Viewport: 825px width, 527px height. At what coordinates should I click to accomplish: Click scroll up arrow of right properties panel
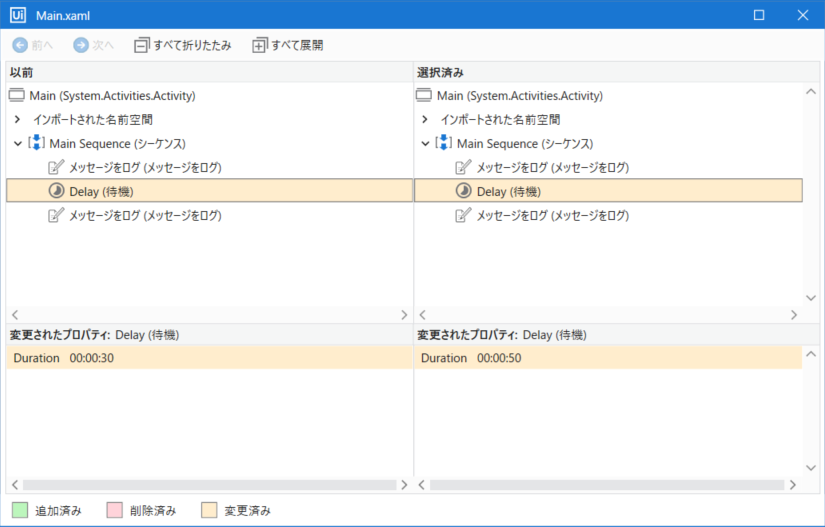pyautogui.click(x=811, y=354)
